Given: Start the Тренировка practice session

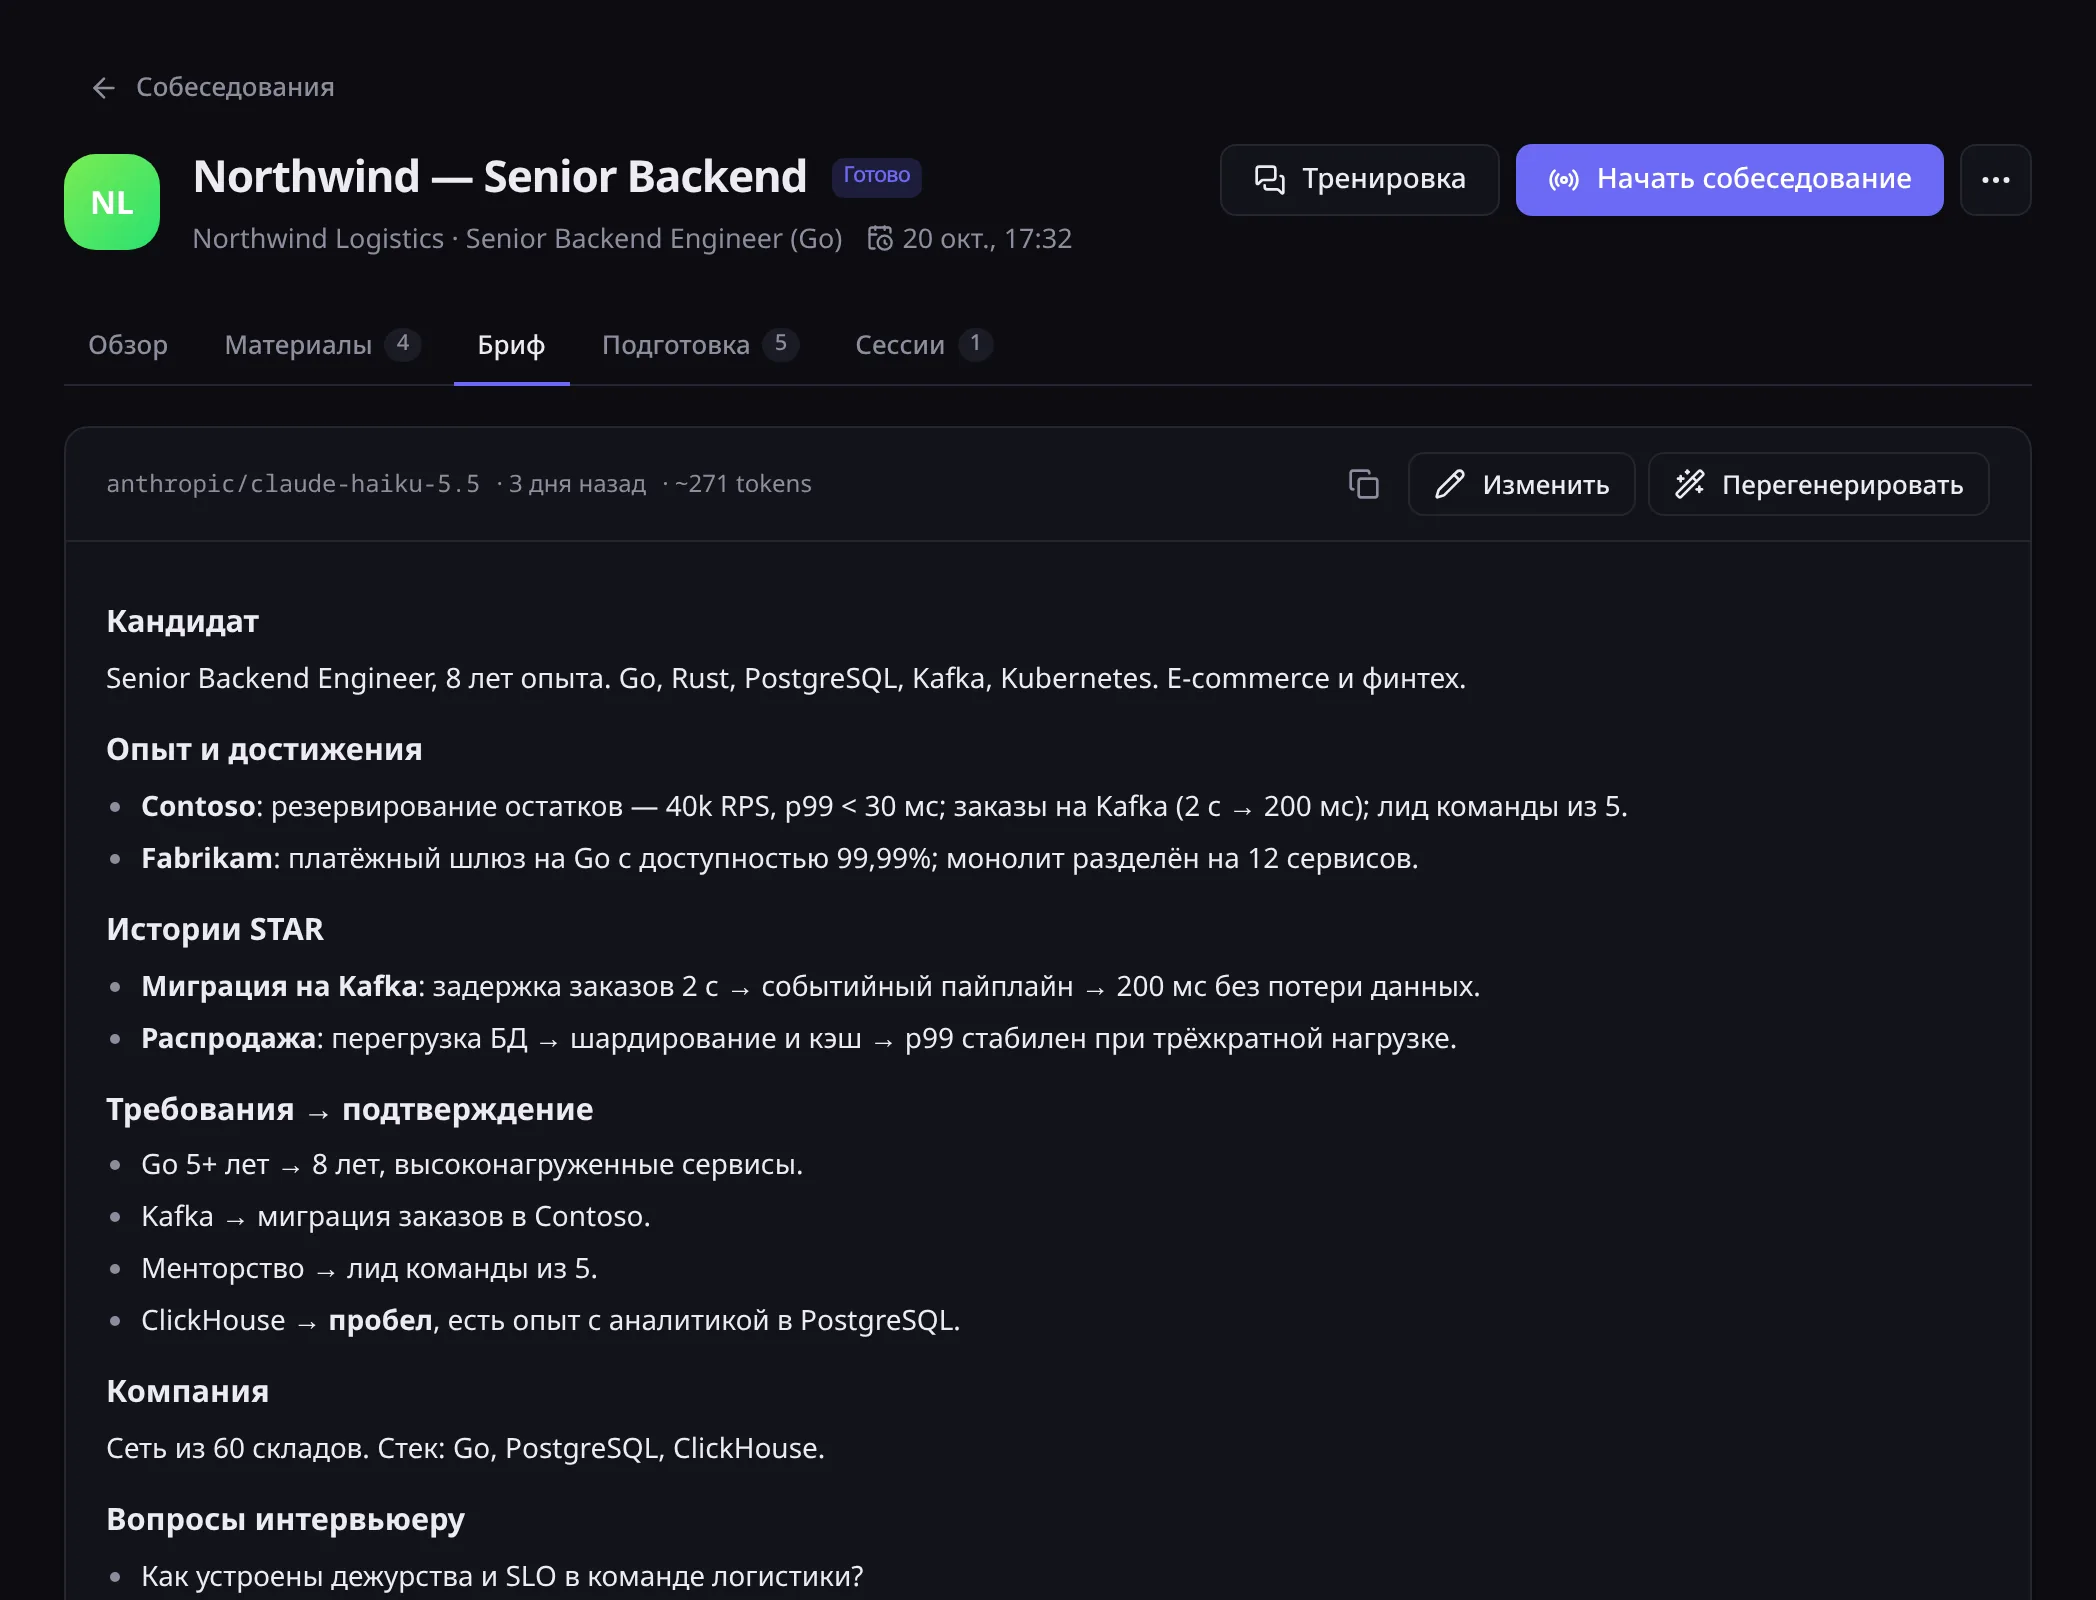Looking at the screenshot, I should (x=1359, y=180).
